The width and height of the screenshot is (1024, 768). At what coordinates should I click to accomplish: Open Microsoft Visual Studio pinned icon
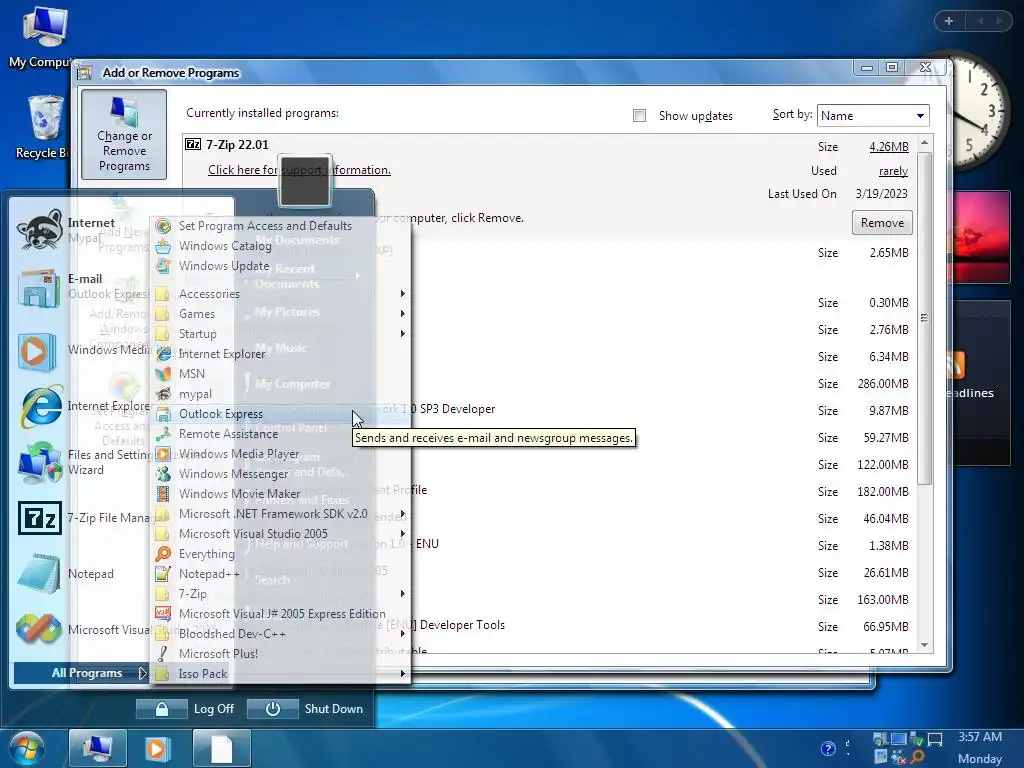tap(39, 630)
